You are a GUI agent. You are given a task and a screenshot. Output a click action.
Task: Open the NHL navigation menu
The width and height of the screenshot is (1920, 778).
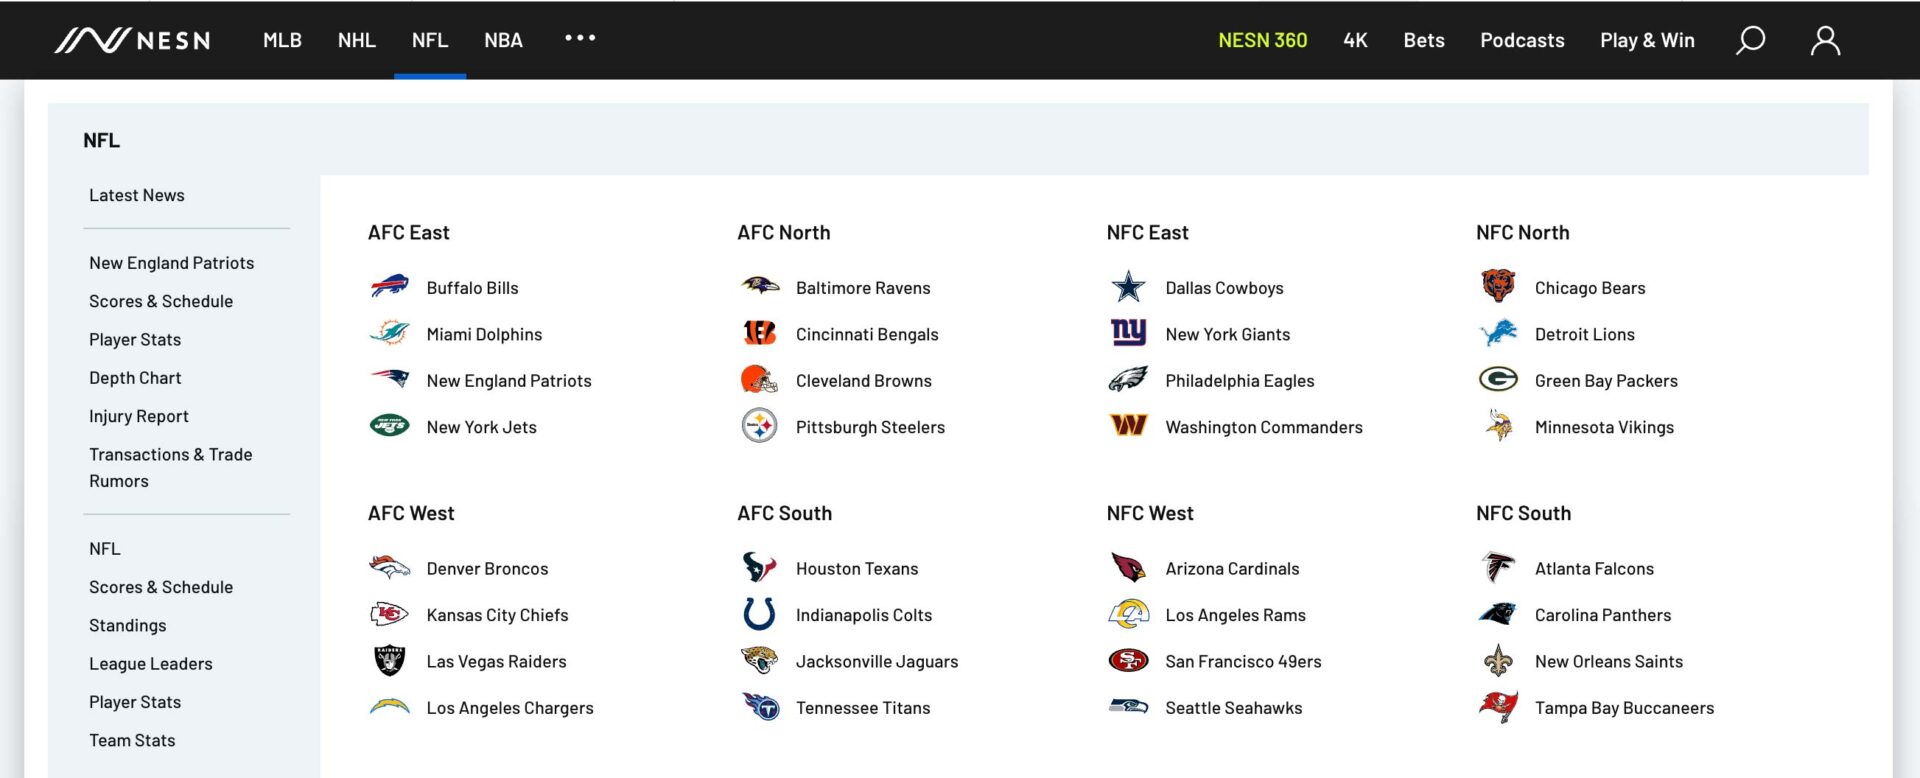[356, 40]
